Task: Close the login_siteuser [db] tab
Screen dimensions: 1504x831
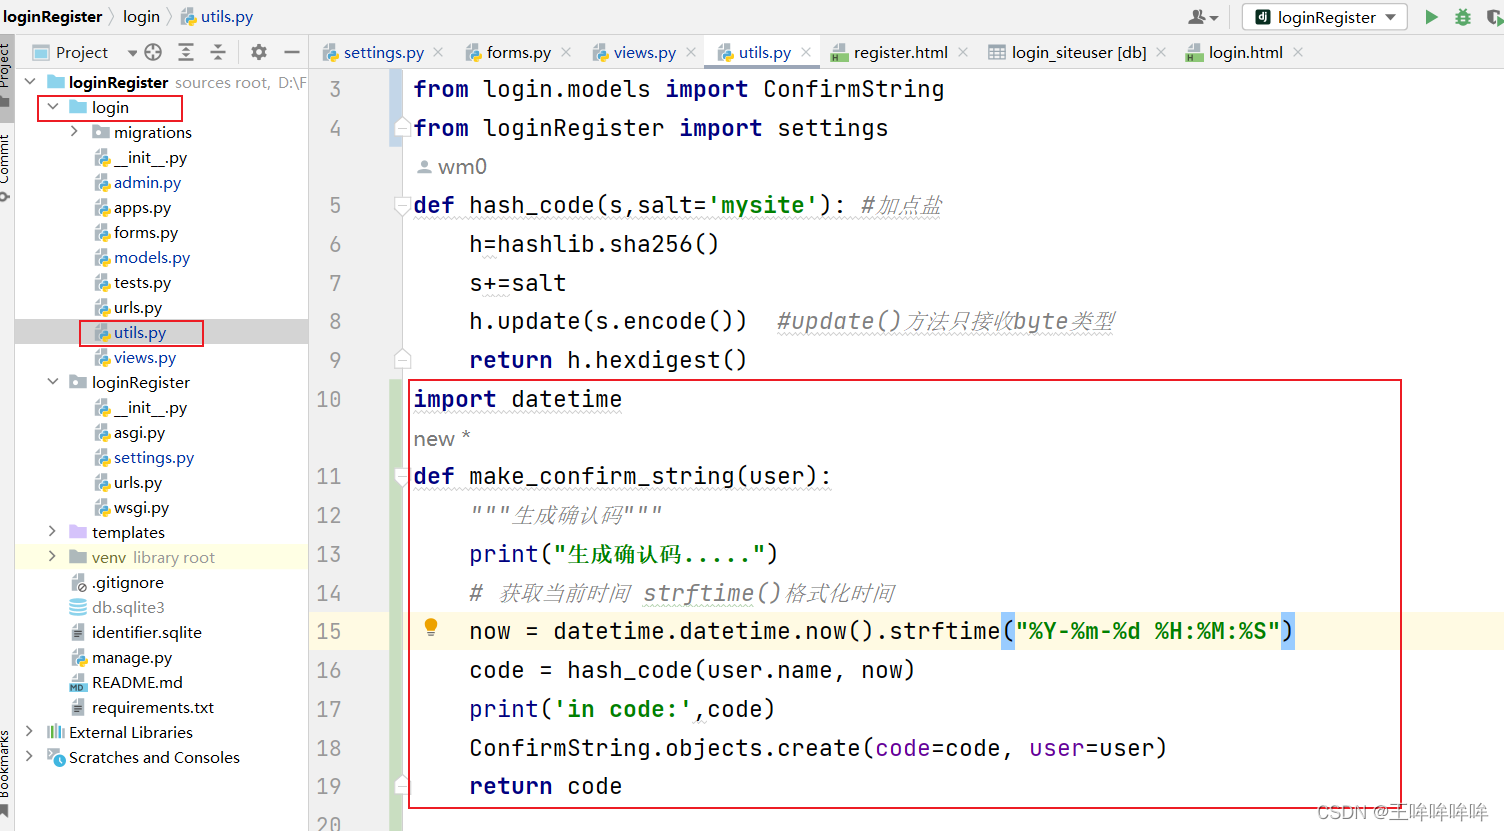Action: click(1161, 52)
